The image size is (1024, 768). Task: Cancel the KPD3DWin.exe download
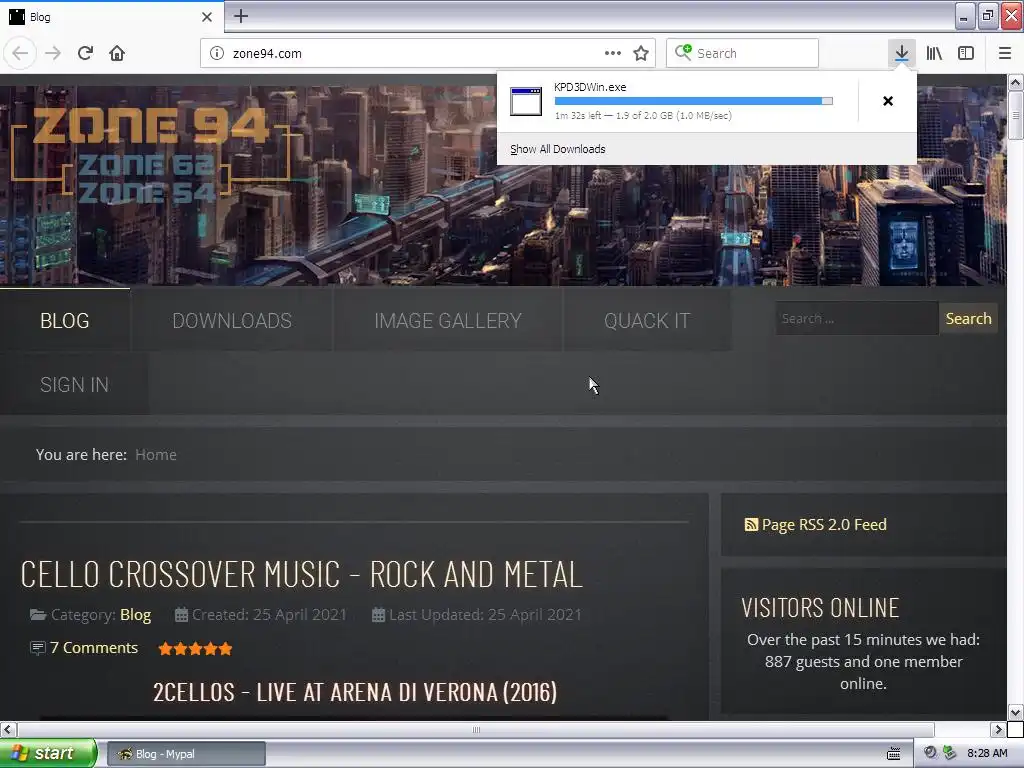(x=888, y=101)
